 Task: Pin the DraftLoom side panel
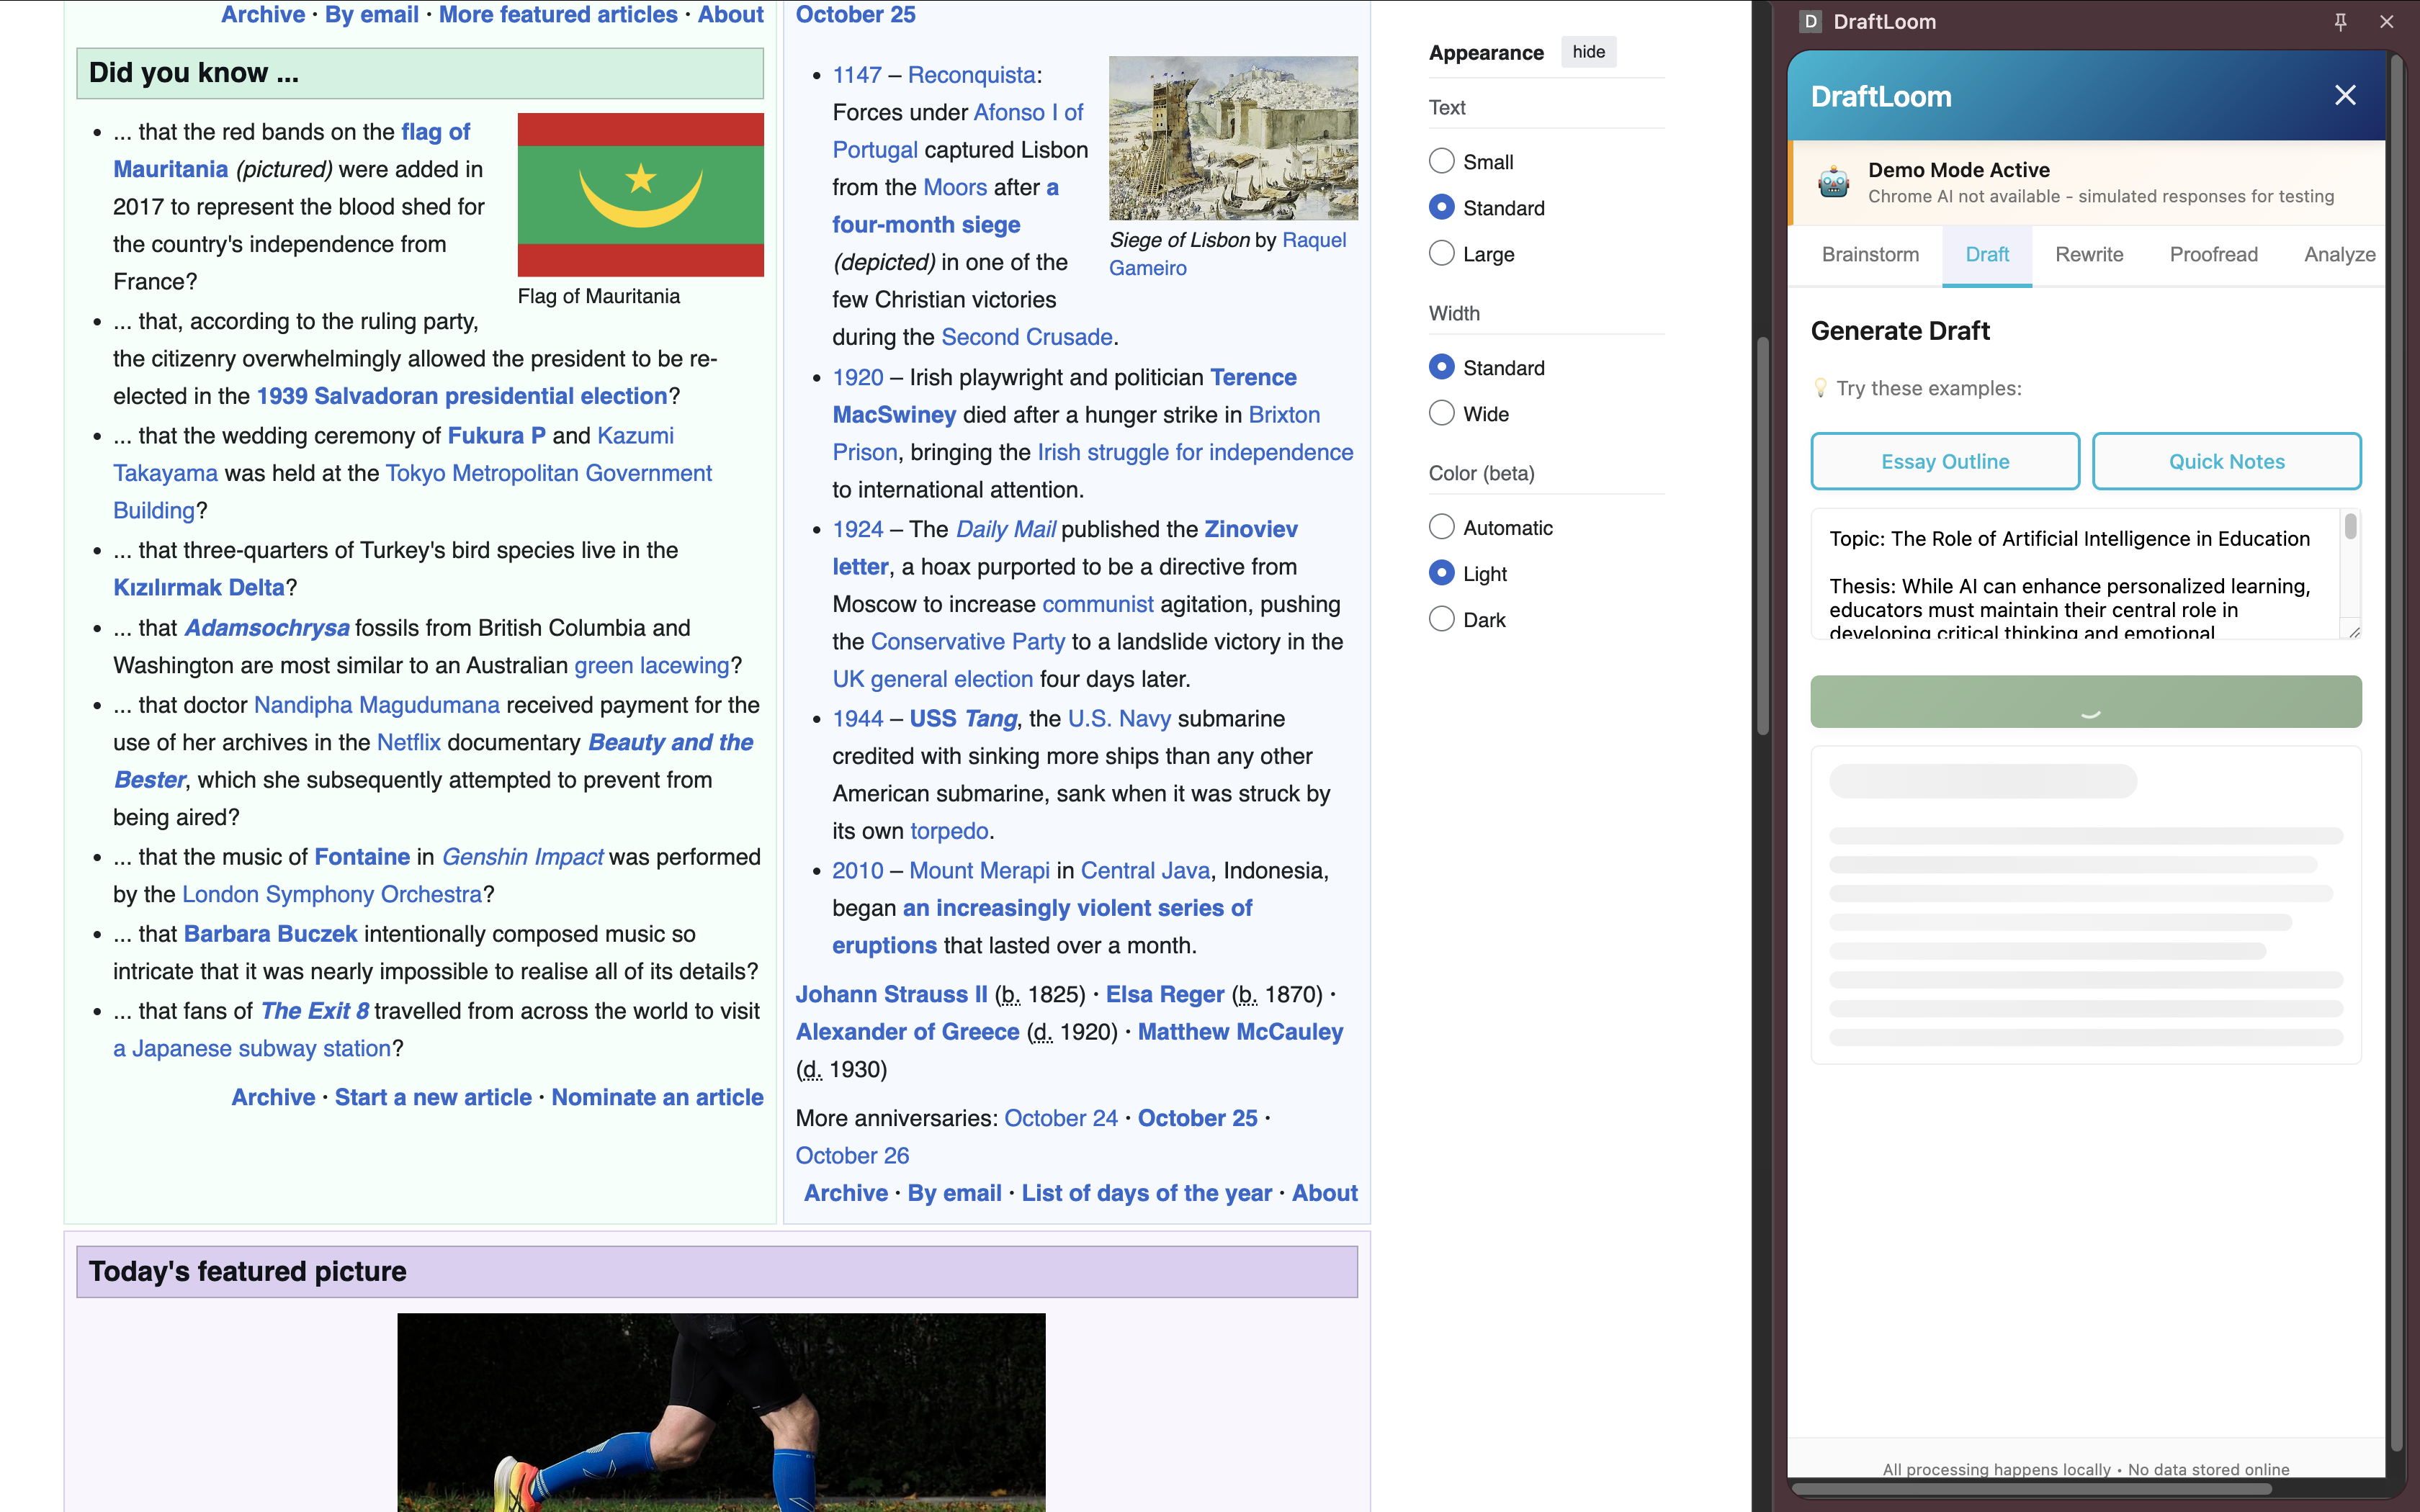[x=2340, y=22]
